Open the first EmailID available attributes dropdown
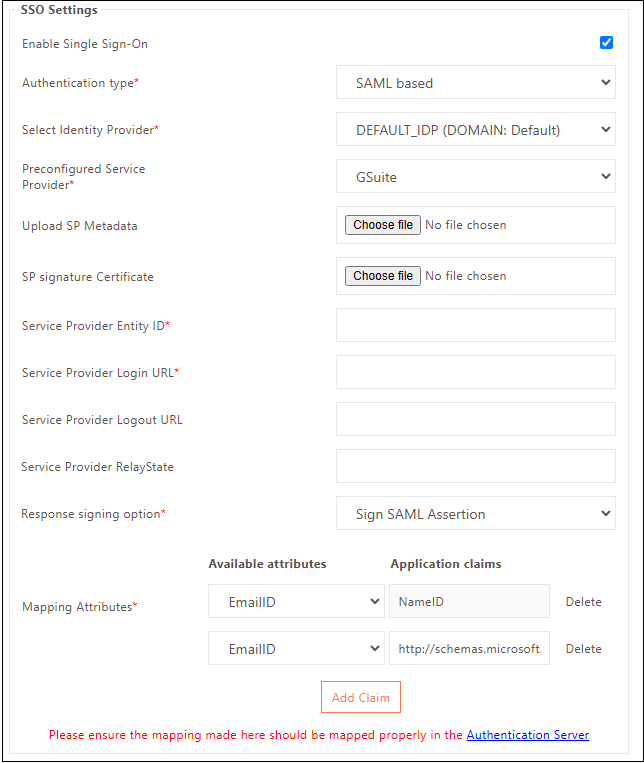644x763 pixels. pos(296,602)
